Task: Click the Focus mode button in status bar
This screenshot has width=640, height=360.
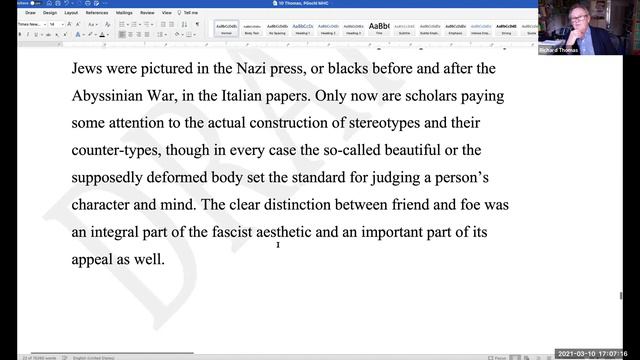Action: tap(497, 358)
